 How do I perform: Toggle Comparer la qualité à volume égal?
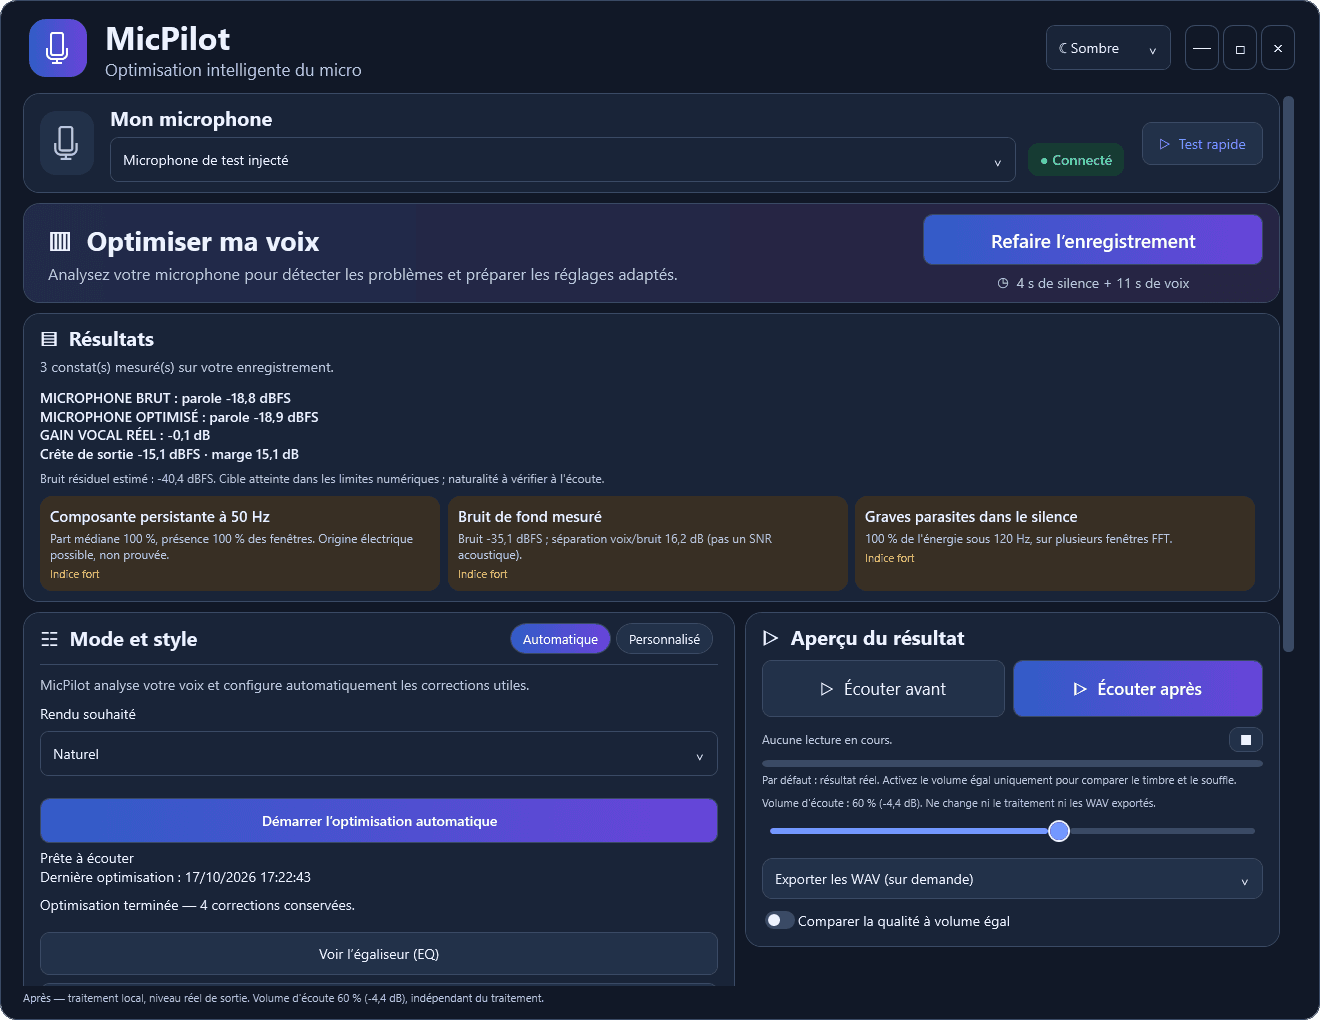point(780,920)
